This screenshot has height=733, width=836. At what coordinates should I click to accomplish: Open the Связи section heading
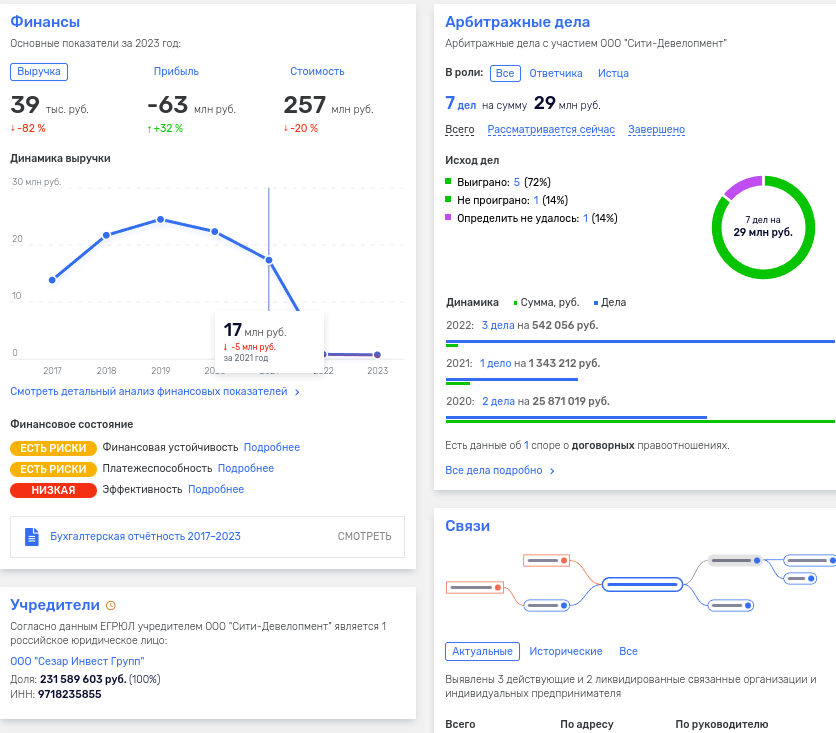[467, 526]
